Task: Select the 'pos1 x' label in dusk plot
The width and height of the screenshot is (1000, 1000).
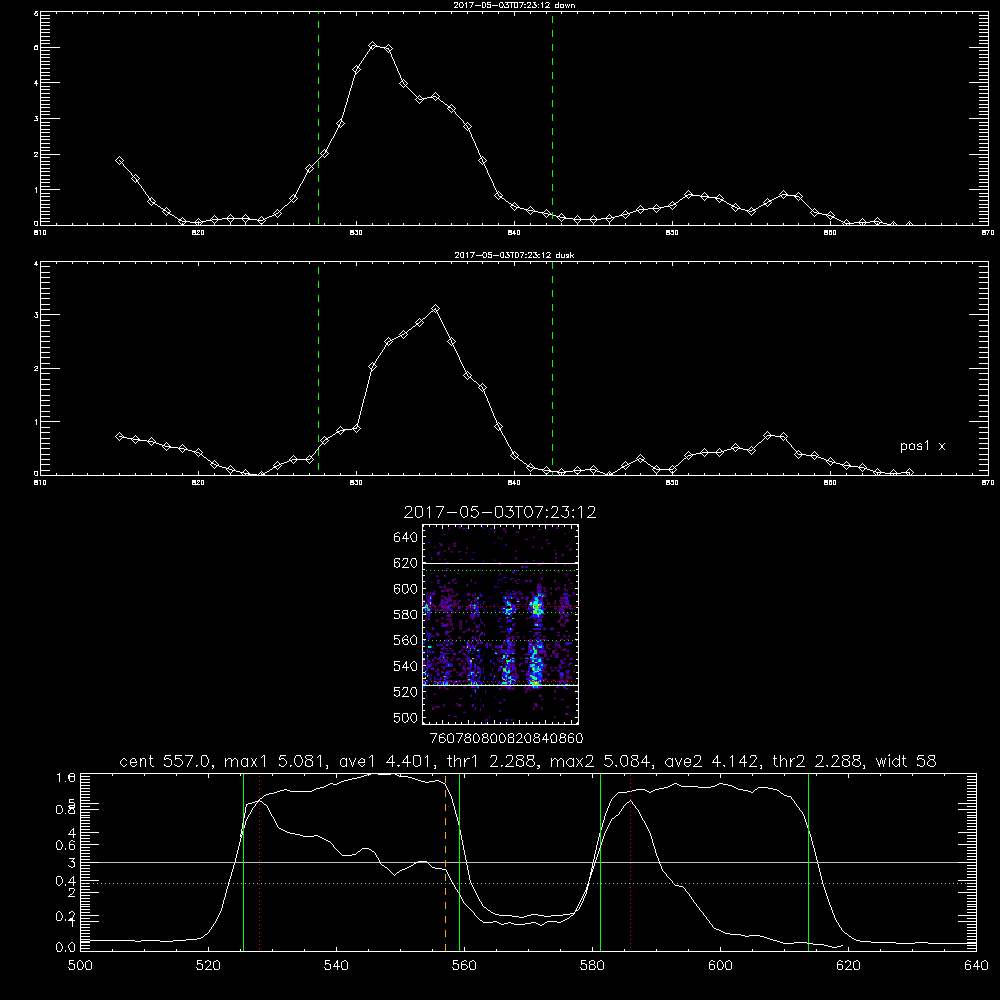Action: tap(922, 446)
